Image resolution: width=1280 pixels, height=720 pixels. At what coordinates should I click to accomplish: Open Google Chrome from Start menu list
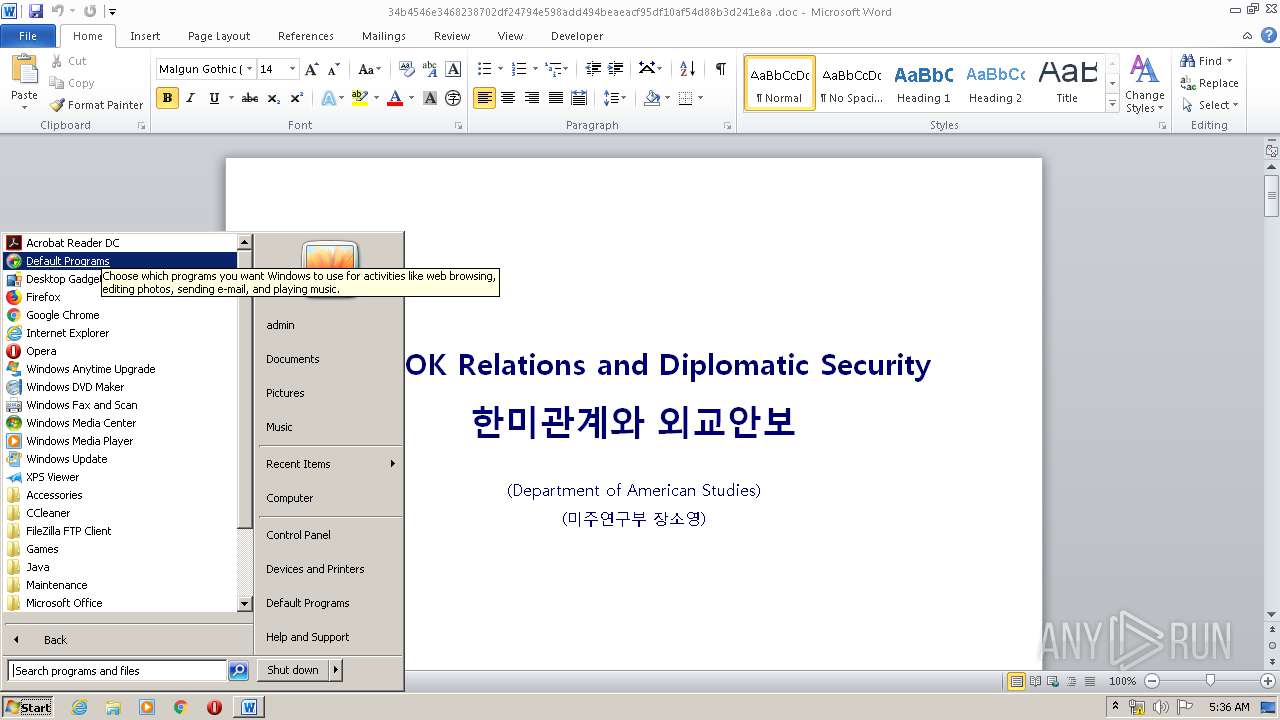(x=62, y=315)
